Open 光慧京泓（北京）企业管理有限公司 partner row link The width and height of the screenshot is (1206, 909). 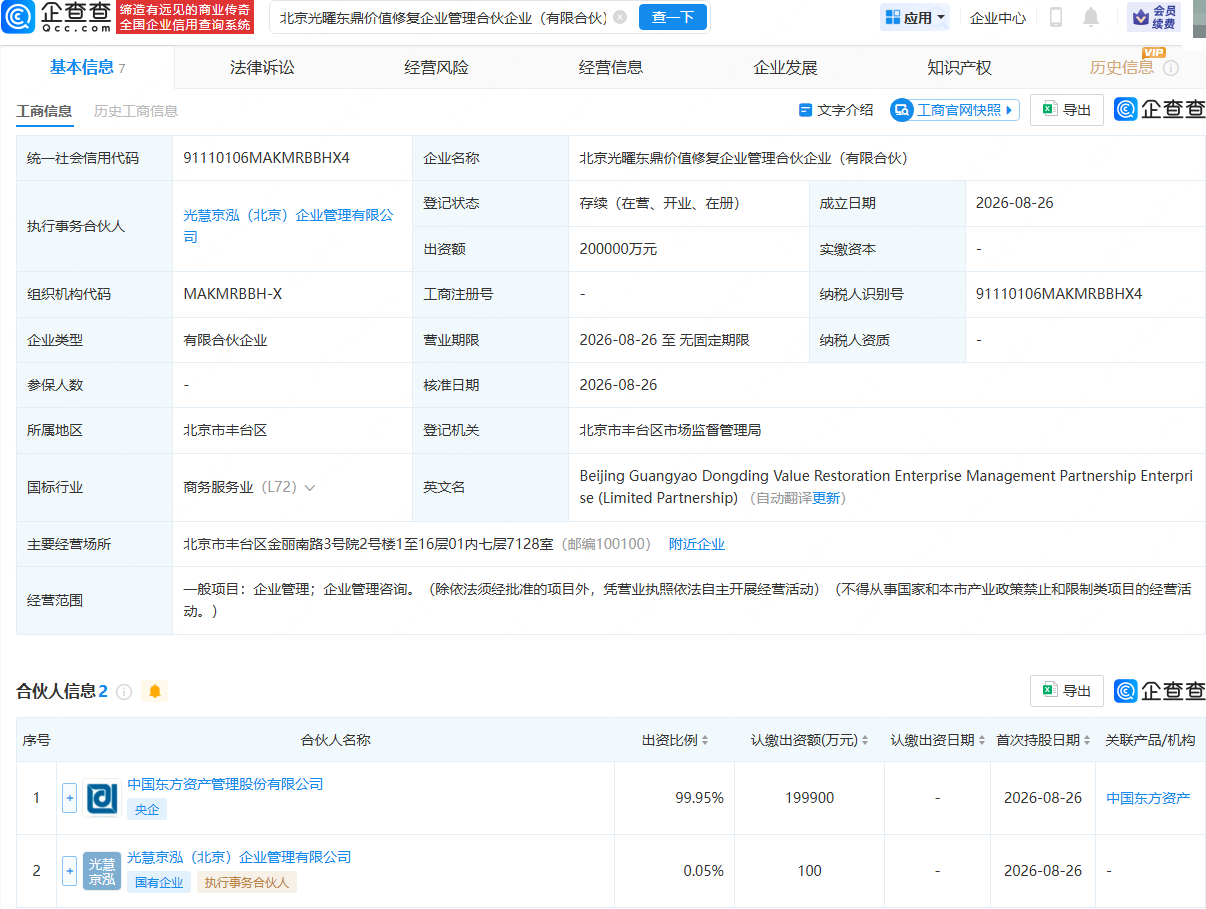(x=239, y=858)
